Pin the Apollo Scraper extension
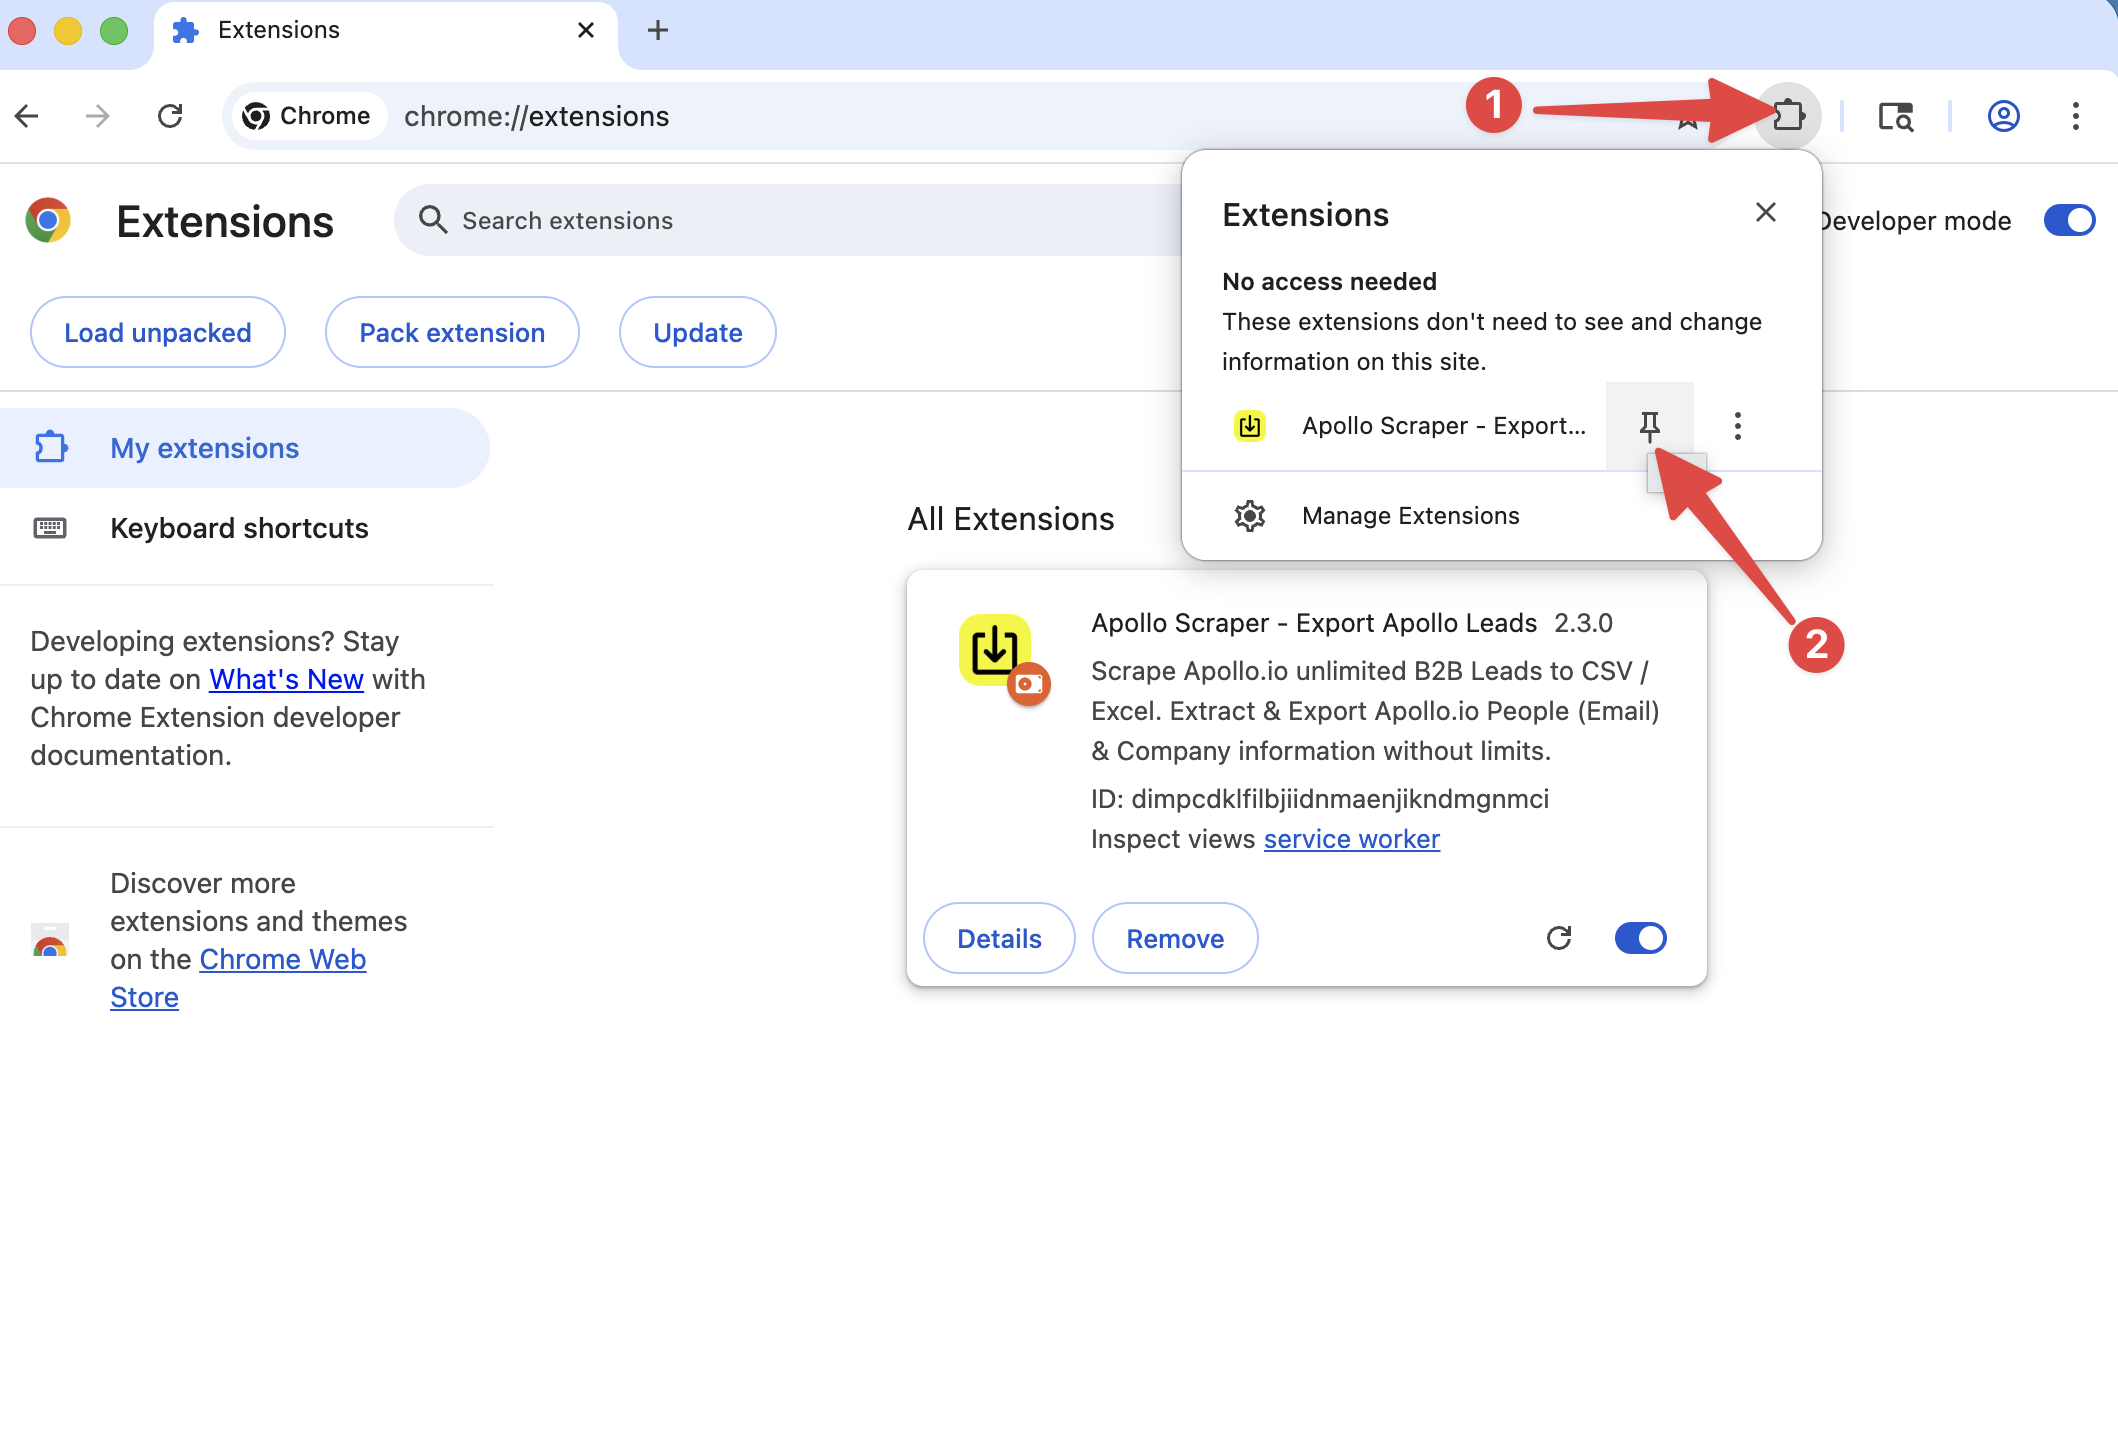The image size is (2118, 1444). (x=1650, y=426)
